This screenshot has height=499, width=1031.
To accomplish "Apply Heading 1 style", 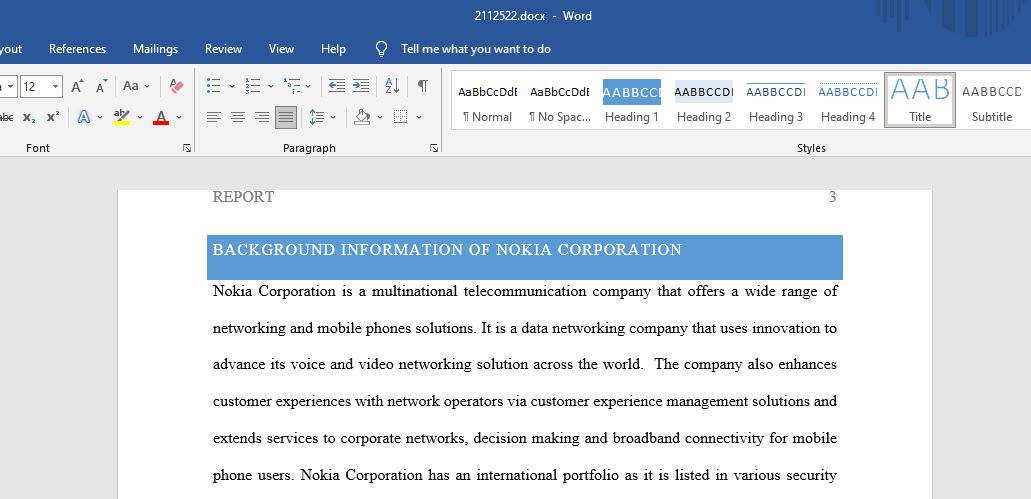I will click(631, 100).
